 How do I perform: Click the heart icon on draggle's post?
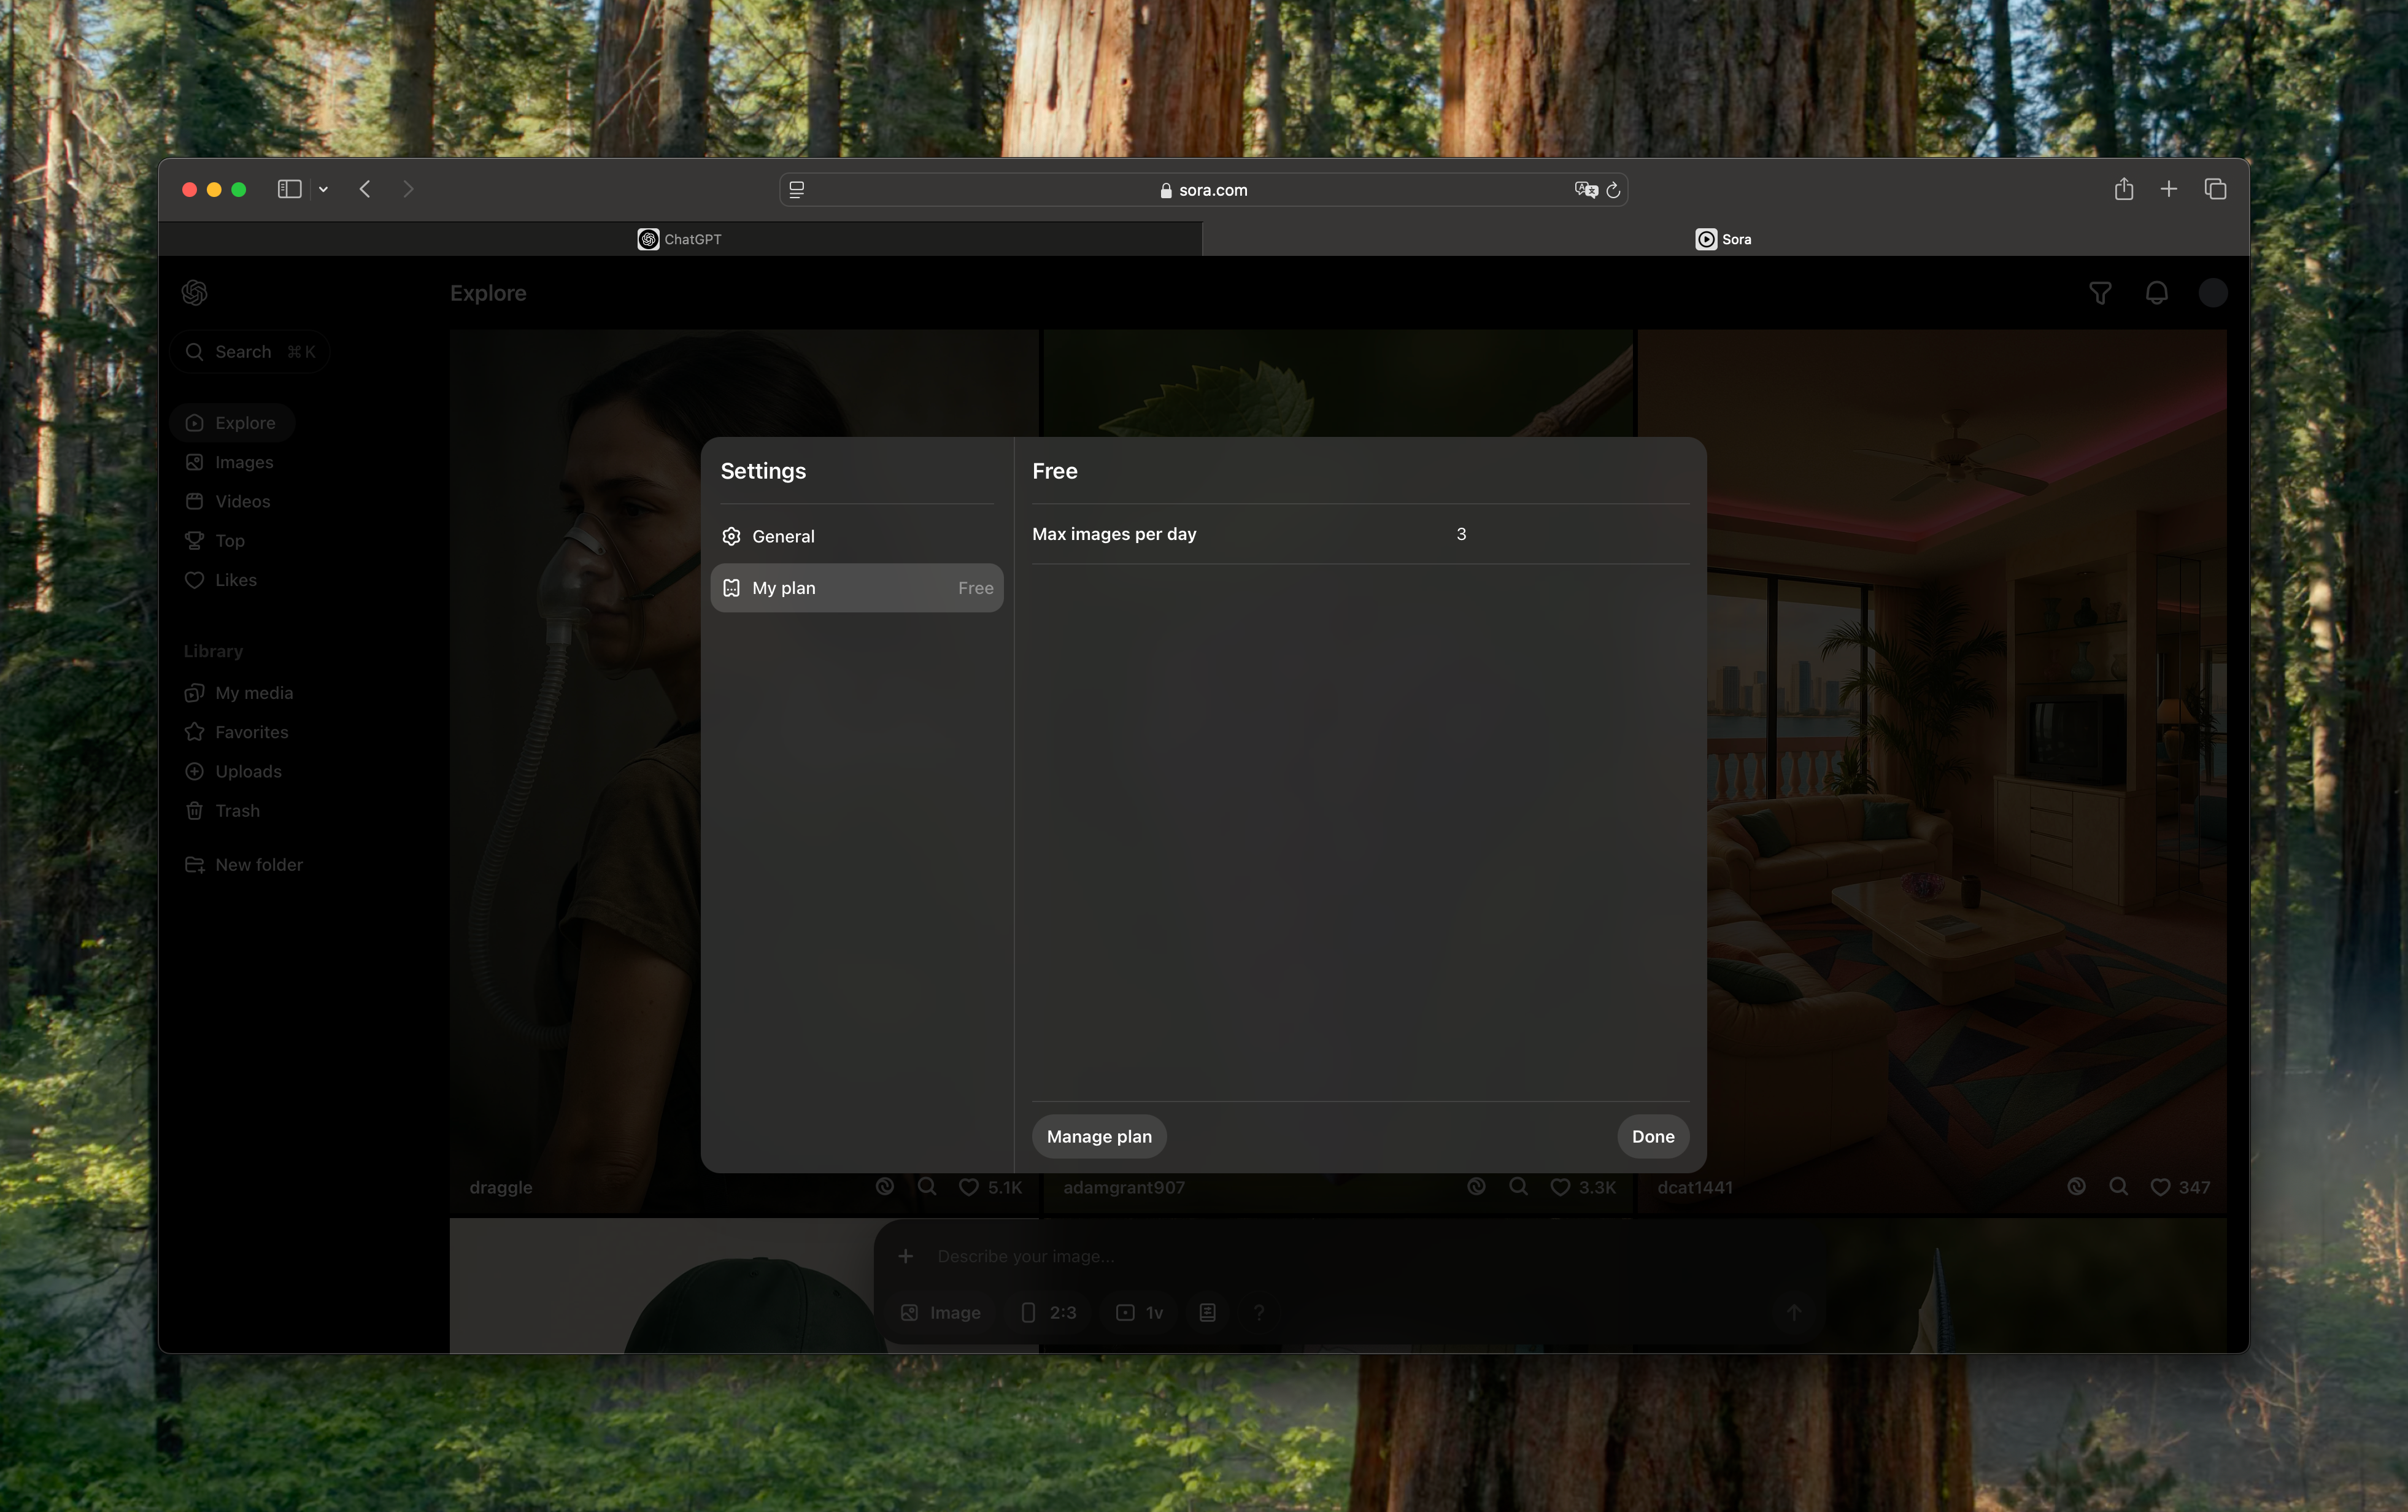coord(969,1187)
